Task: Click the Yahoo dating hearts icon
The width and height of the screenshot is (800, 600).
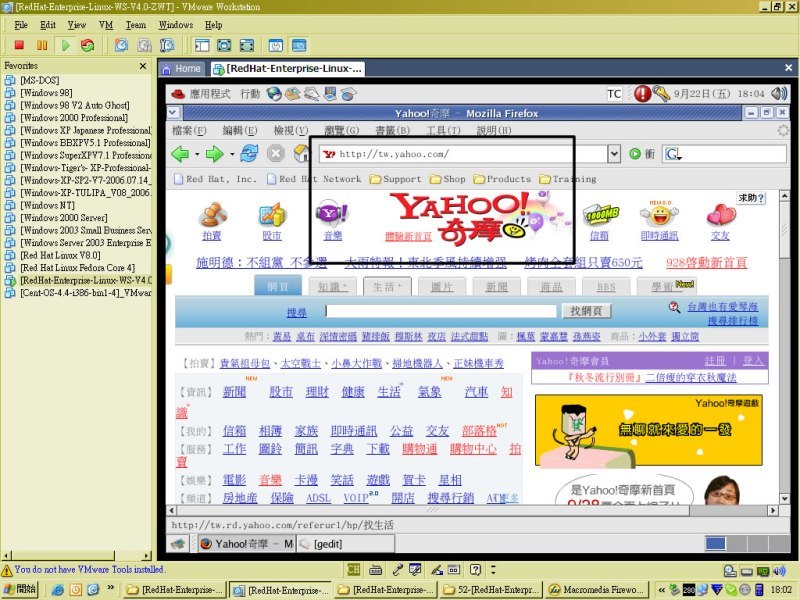Action: coord(720,214)
